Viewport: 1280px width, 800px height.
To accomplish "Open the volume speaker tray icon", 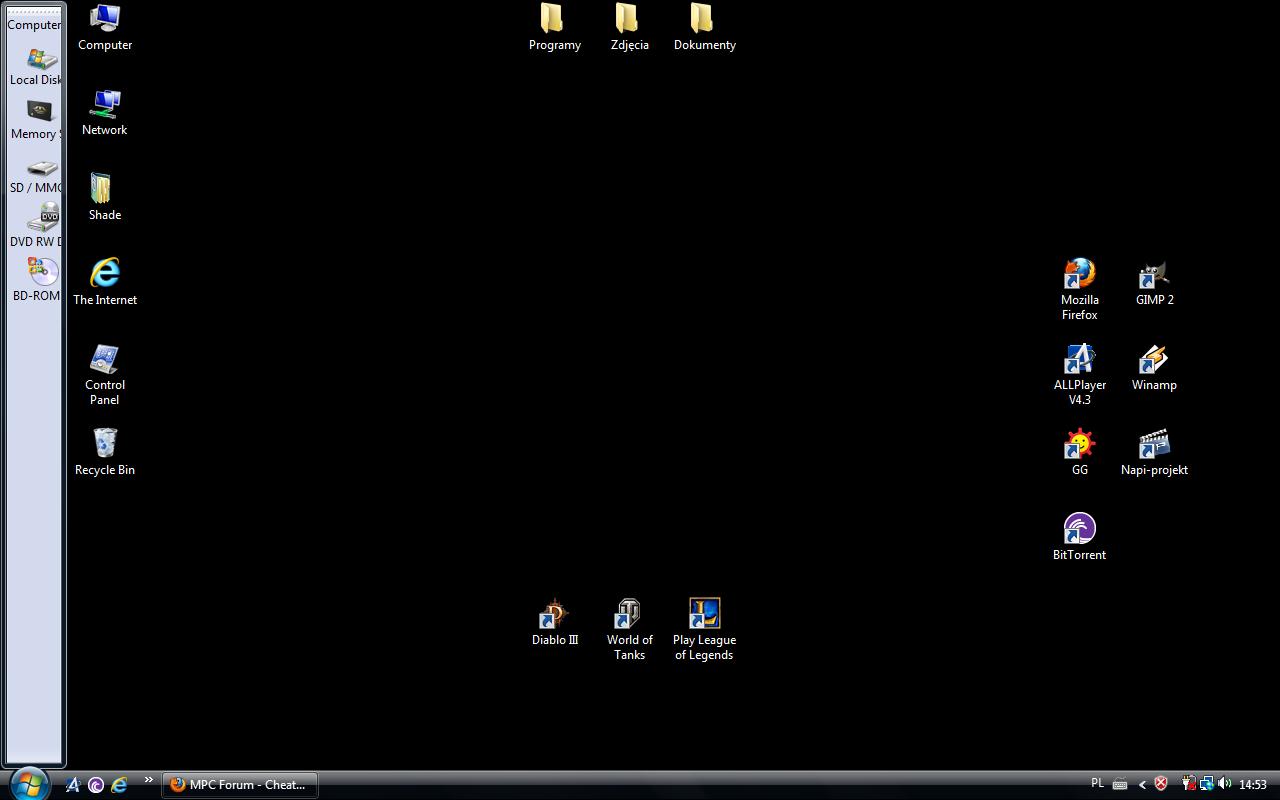I will pyautogui.click(x=1224, y=784).
